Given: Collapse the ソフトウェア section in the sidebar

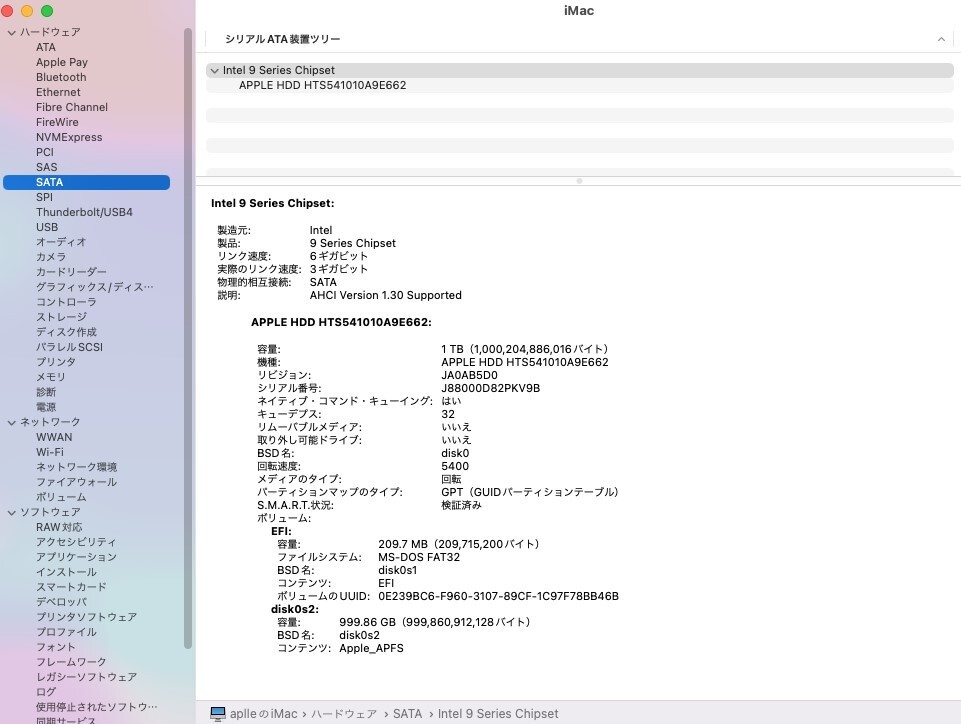Looking at the screenshot, I should point(12,513).
